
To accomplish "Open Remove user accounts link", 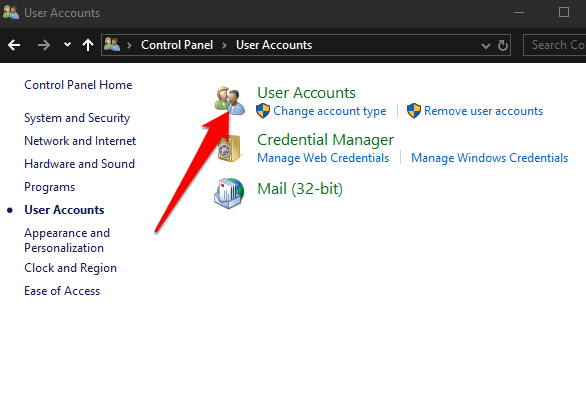I will pyautogui.click(x=483, y=111).
